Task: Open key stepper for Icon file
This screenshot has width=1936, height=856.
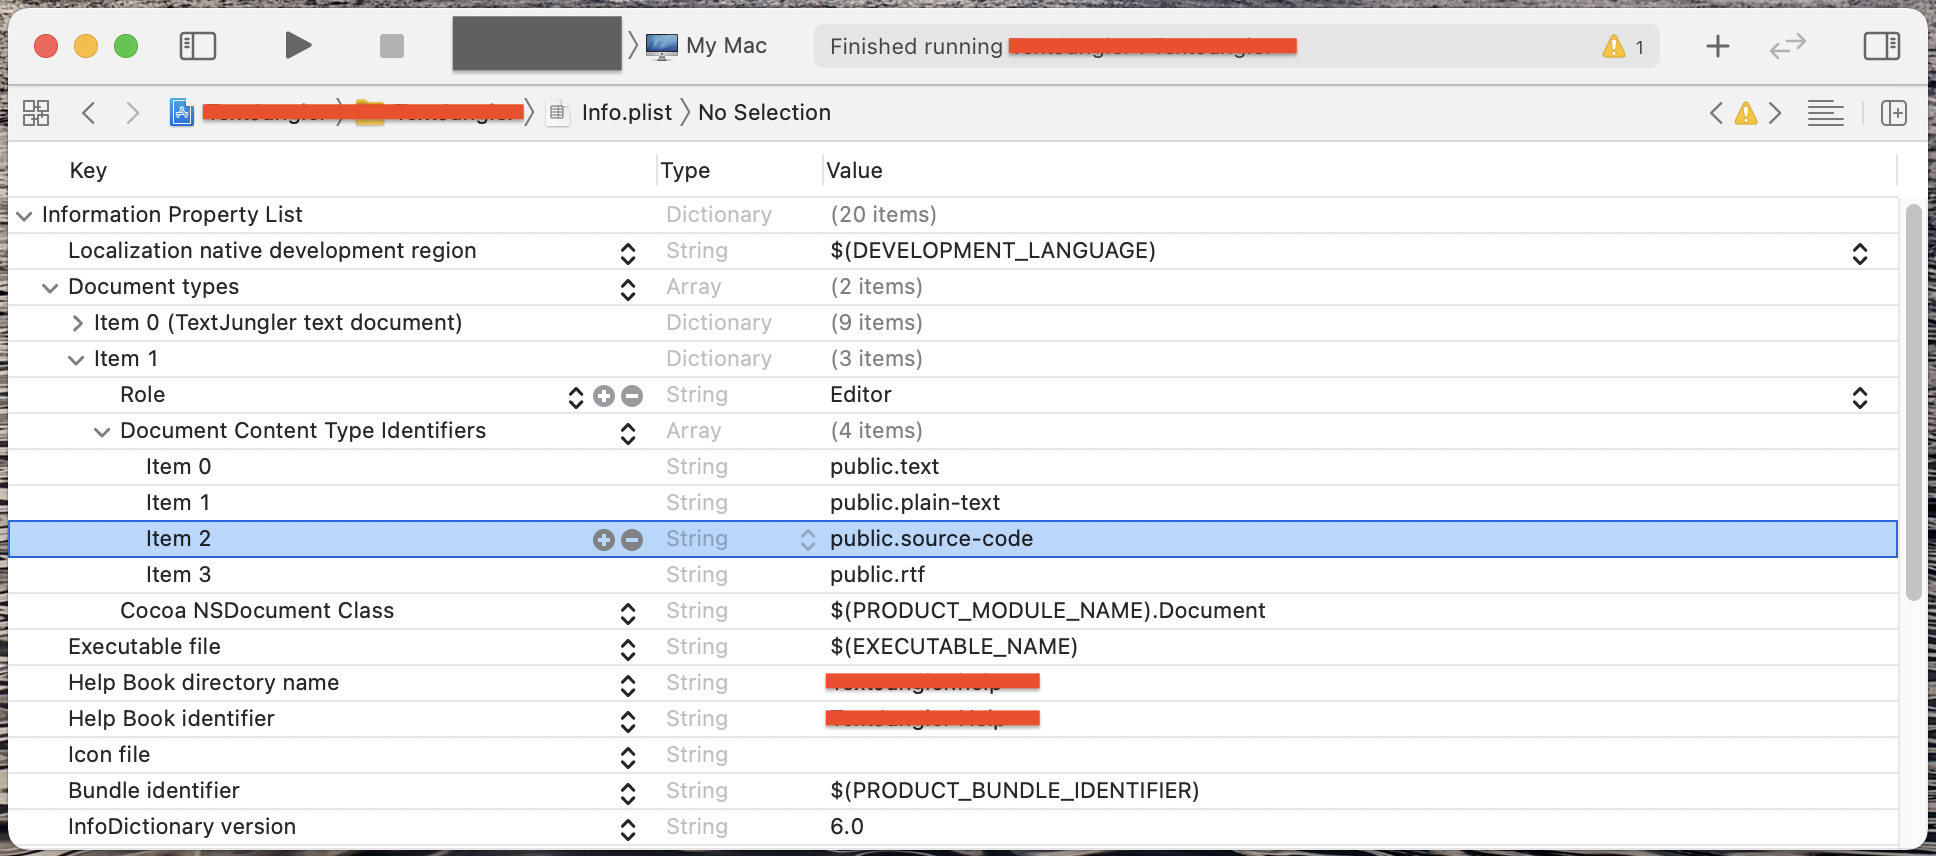Action: (628, 757)
